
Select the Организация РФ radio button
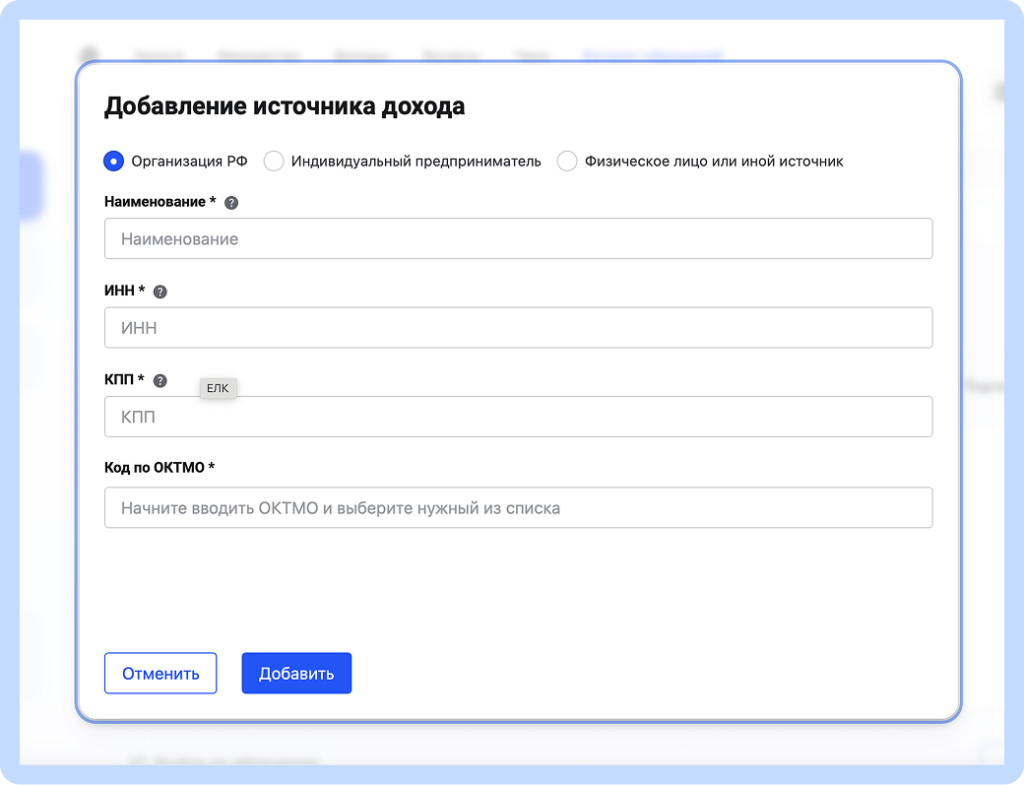pyautogui.click(x=114, y=161)
